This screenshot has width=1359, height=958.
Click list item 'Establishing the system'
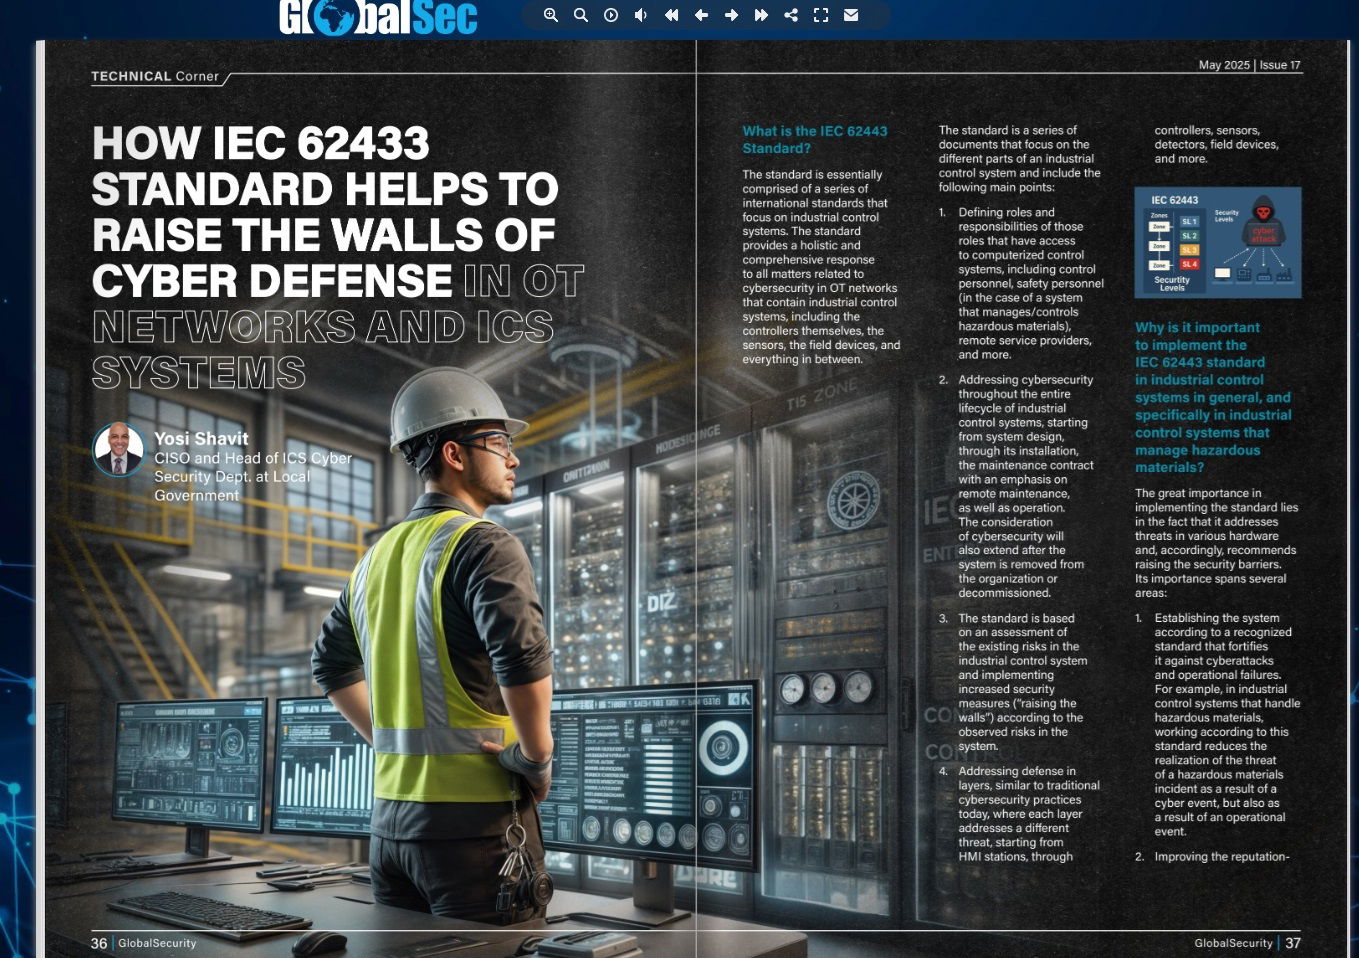(1218, 725)
